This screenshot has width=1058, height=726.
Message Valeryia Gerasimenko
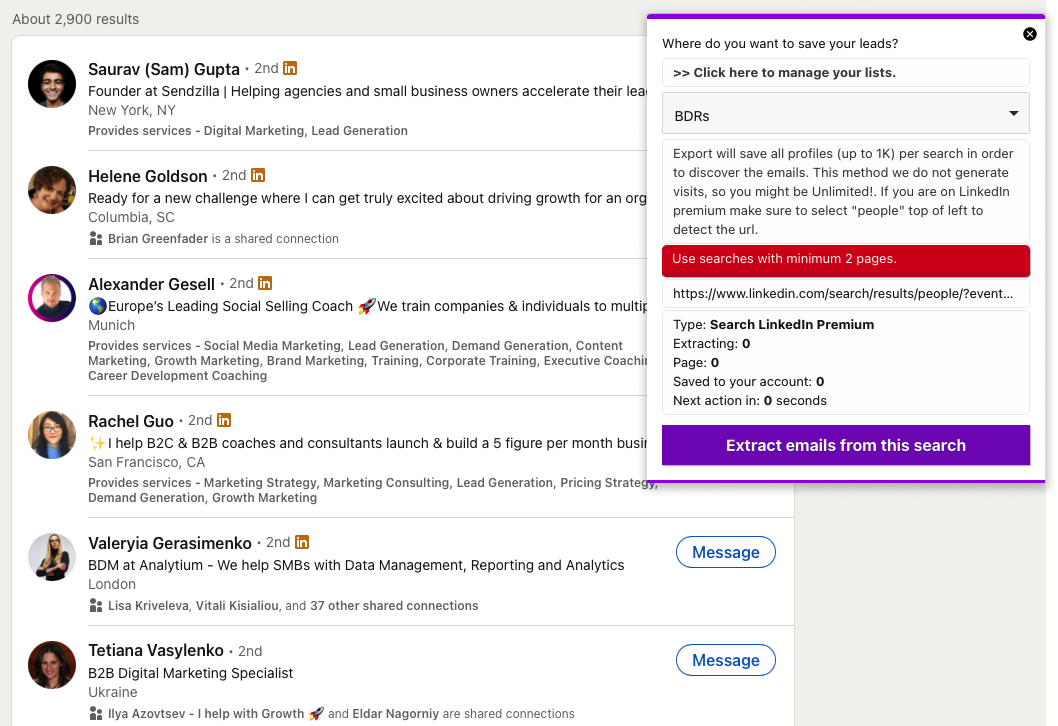coord(725,552)
